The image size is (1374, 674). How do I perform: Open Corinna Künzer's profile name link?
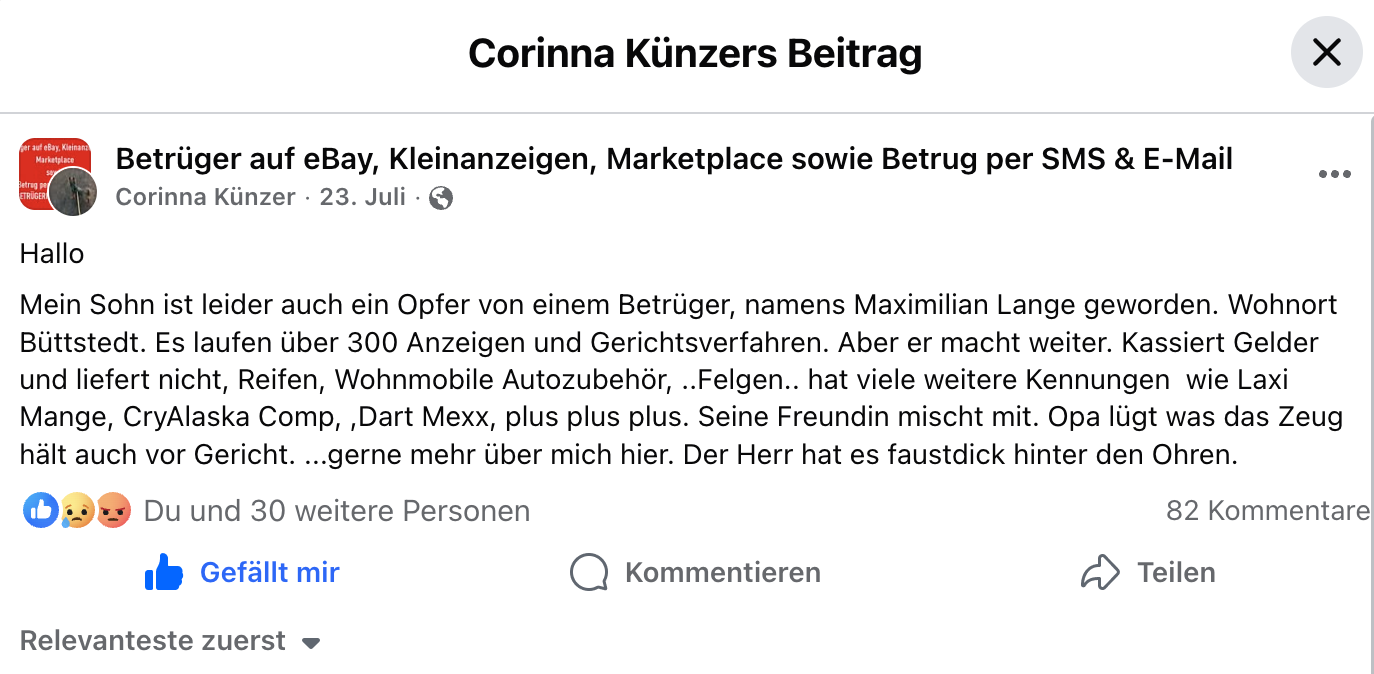(205, 197)
